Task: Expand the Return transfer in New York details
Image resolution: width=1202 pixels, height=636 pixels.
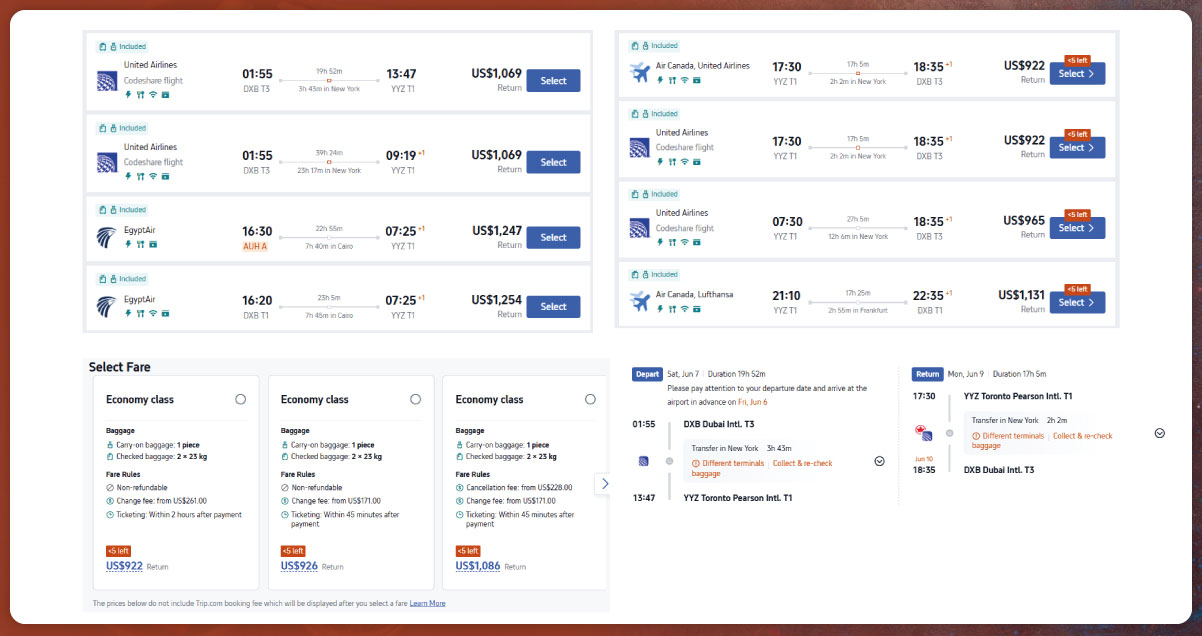Action: [x=1159, y=433]
